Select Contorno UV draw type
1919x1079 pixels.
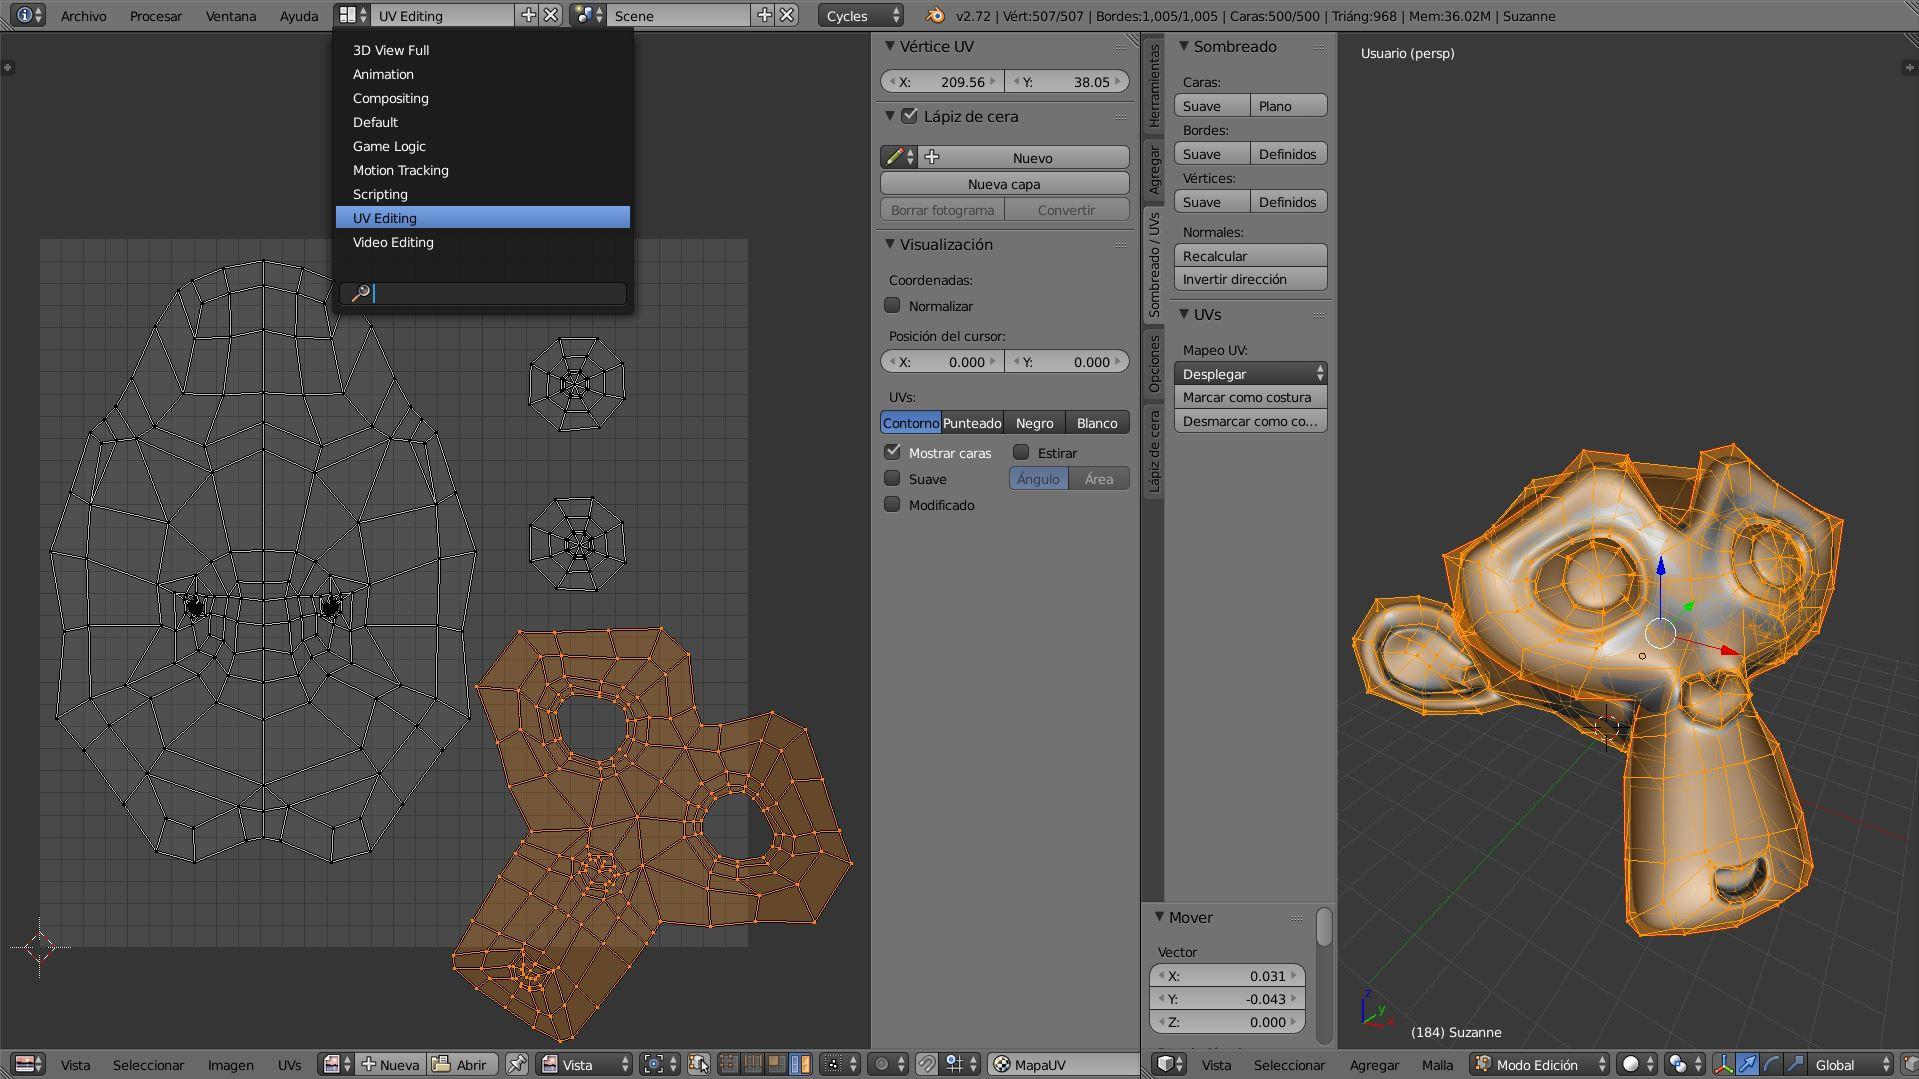pos(910,422)
